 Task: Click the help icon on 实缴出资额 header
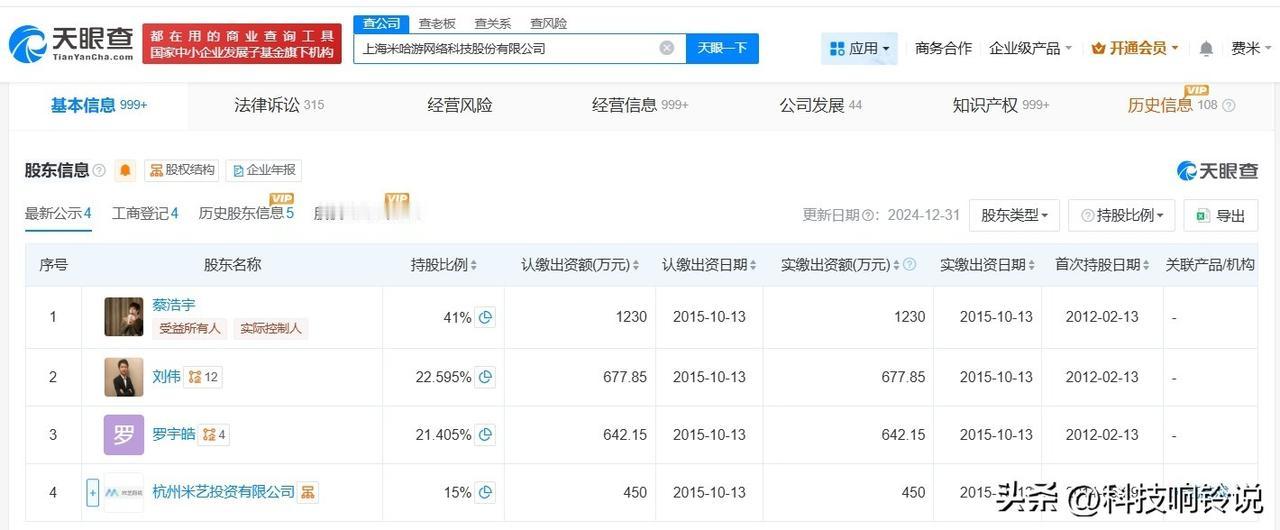click(909, 265)
